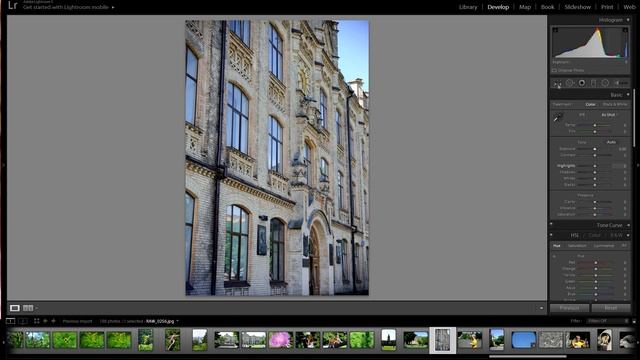
Task: Click the Highlights slider handle
Action: (x=595, y=166)
